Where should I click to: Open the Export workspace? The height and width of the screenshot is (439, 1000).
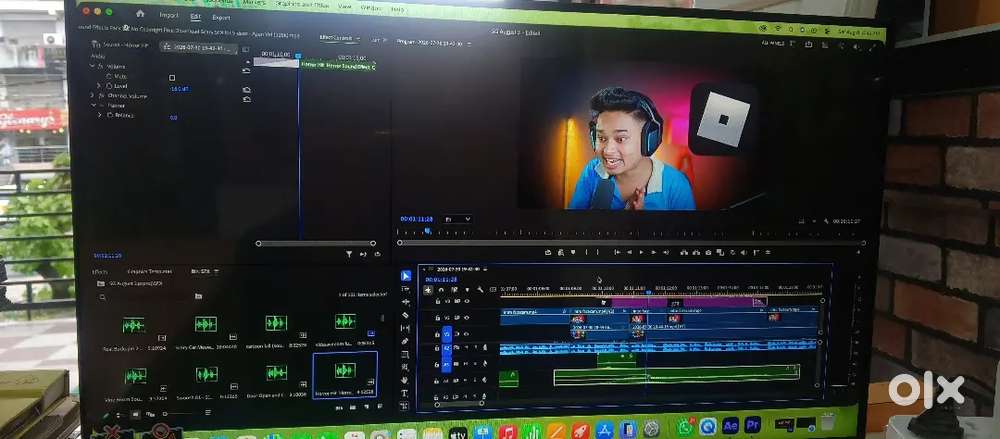click(221, 17)
